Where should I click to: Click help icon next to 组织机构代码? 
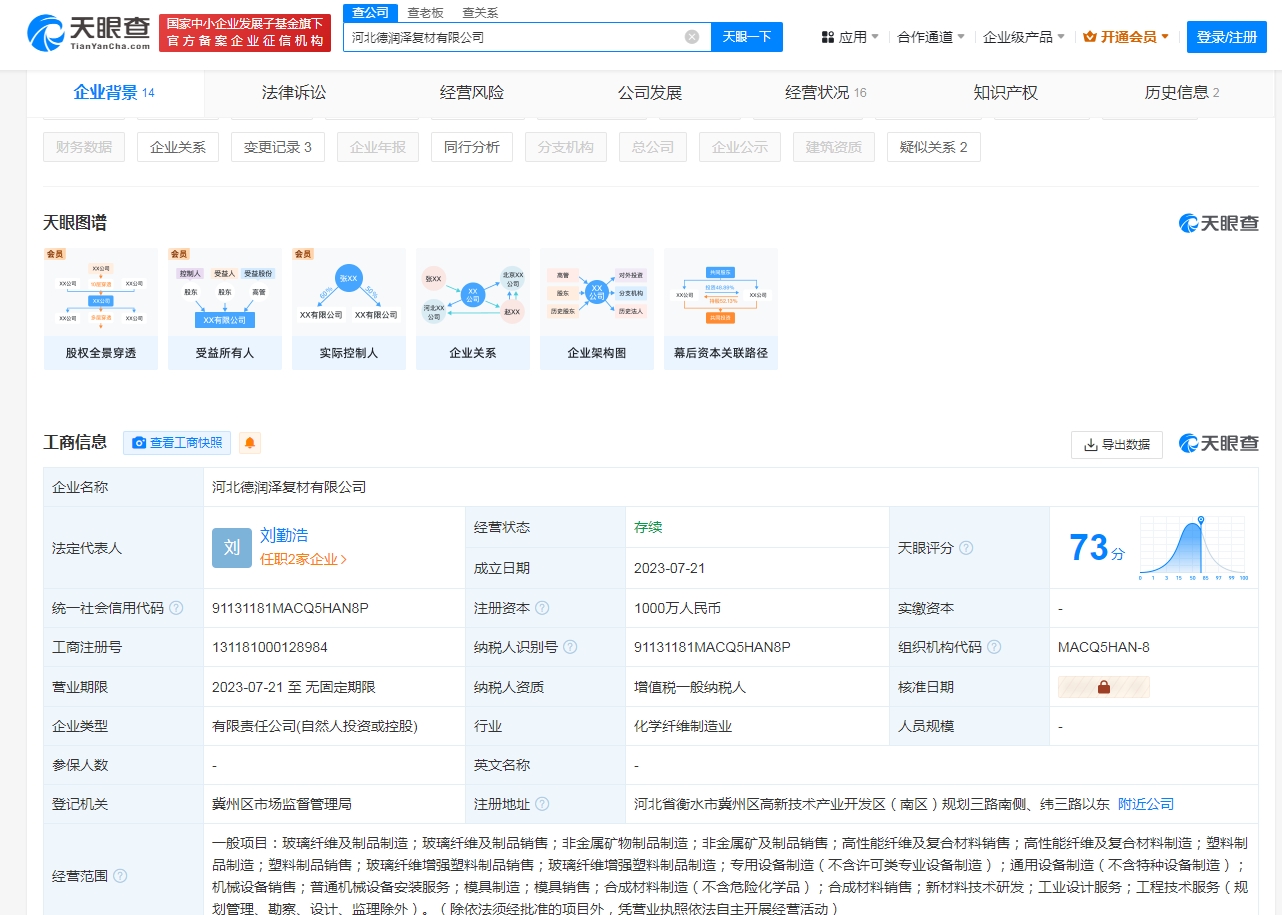tap(994, 647)
